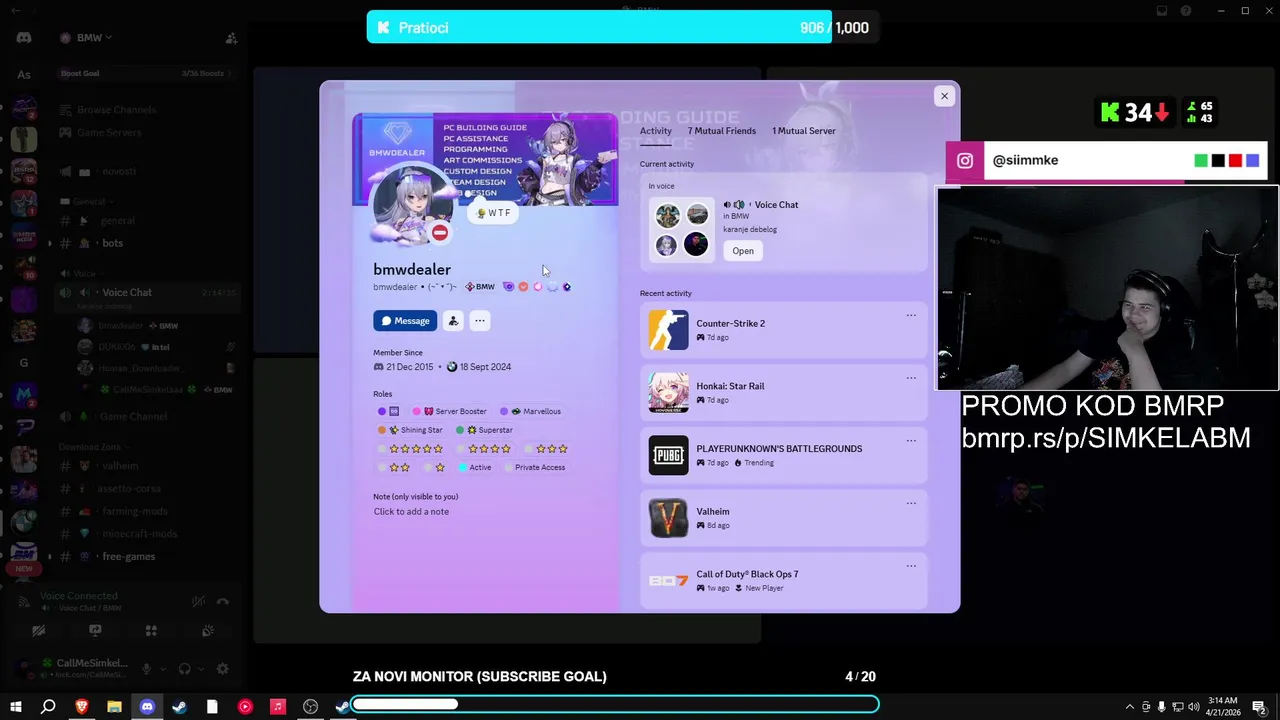Click the five-star role badge
This screenshot has width=1280, height=720.
pos(411,449)
